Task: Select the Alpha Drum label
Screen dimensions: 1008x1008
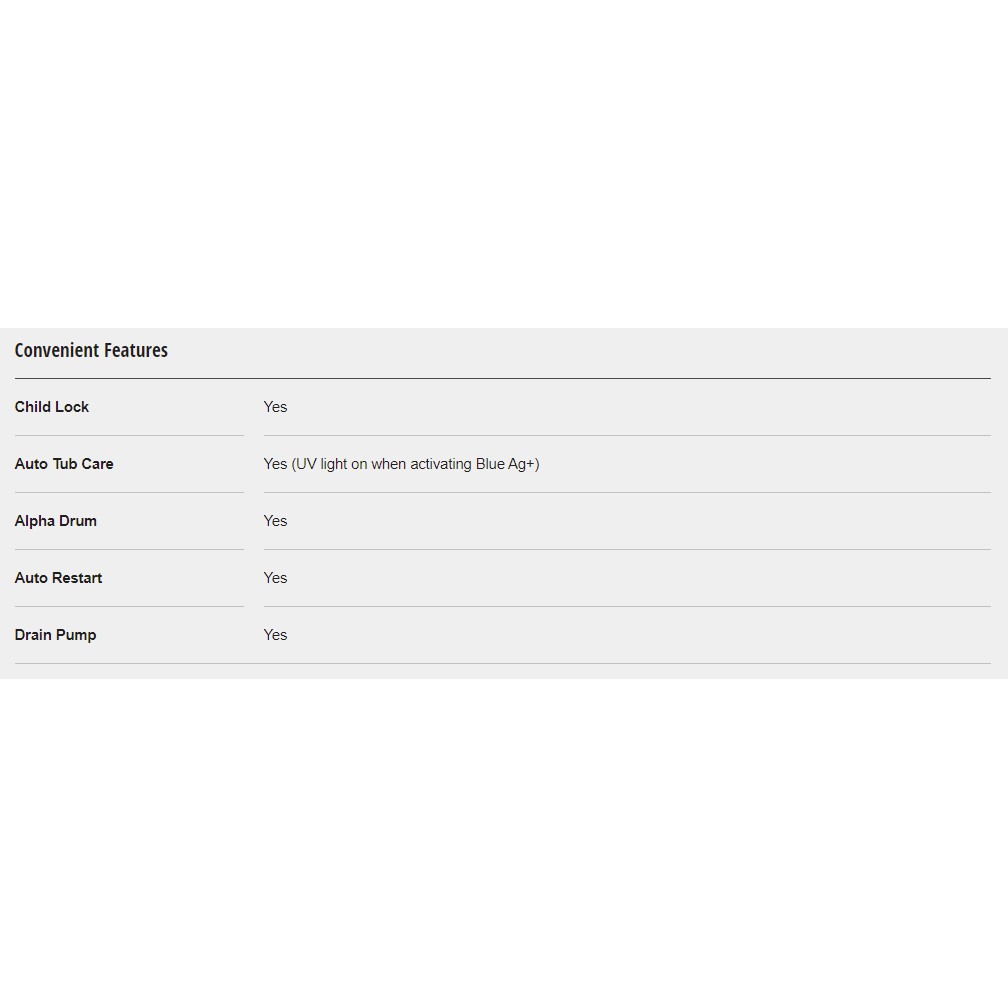Action: 56,521
